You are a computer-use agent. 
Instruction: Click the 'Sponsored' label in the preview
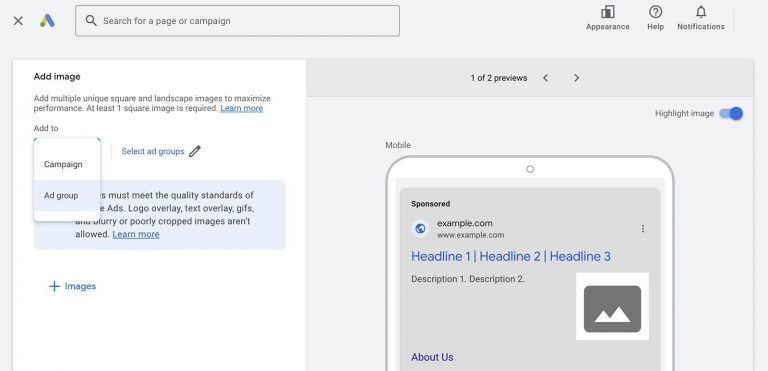click(431, 204)
